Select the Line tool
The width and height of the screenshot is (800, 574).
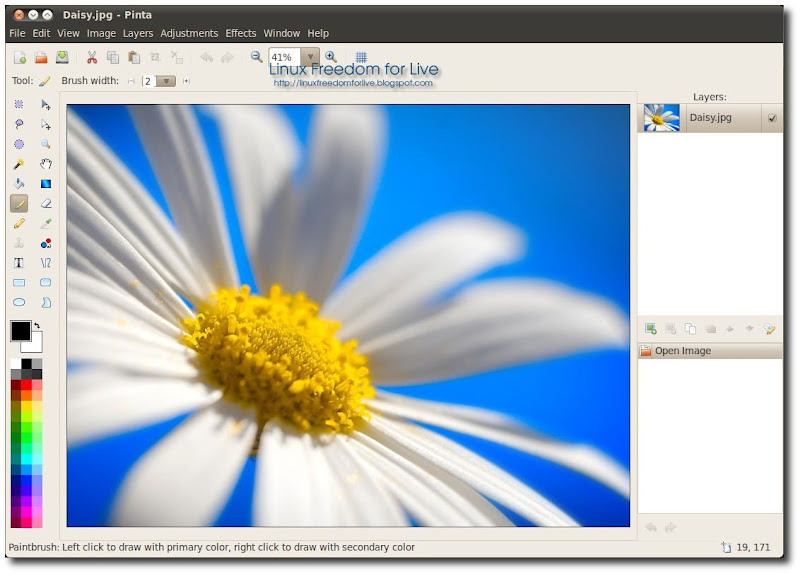click(x=45, y=263)
